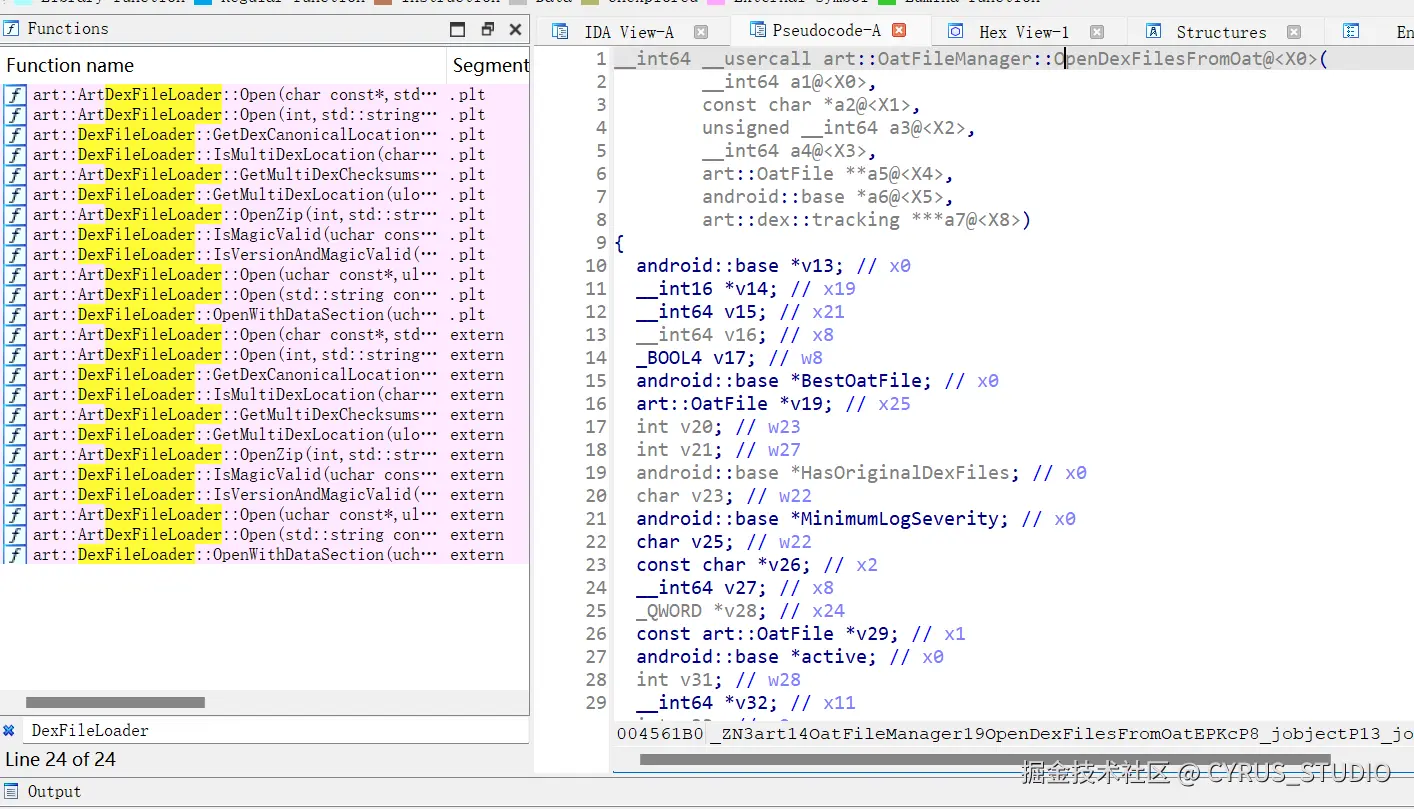Click the icon of the extern OpenZip row
The width and height of the screenshot is (1414, 809).
(15, 455)
